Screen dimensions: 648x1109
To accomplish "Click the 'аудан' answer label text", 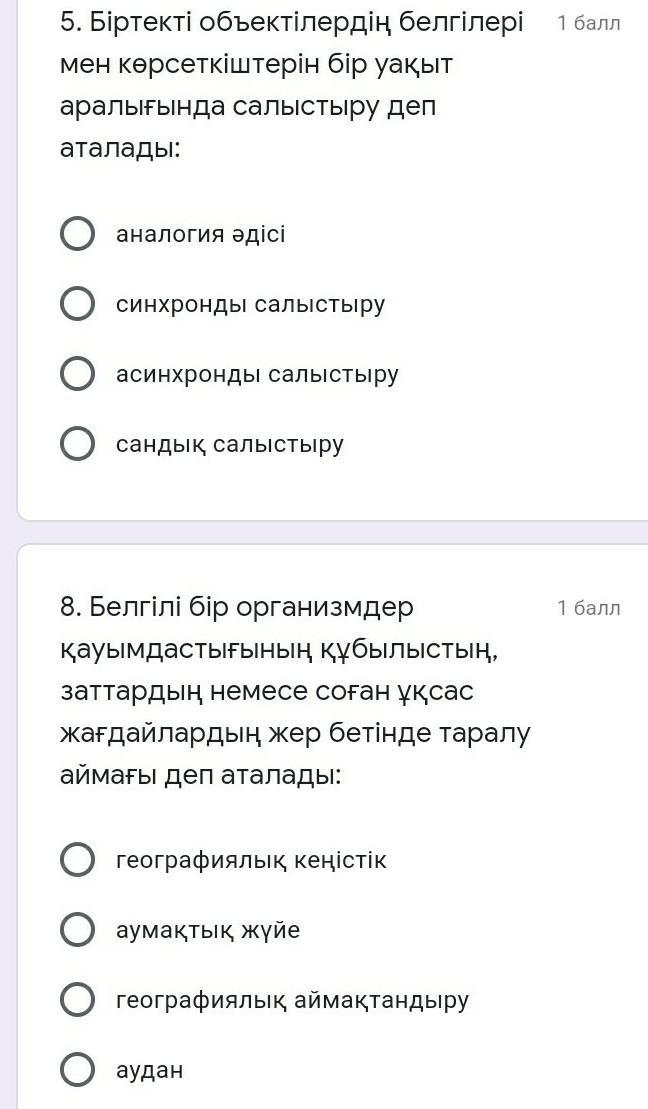I will click(x=150, y=1070).
